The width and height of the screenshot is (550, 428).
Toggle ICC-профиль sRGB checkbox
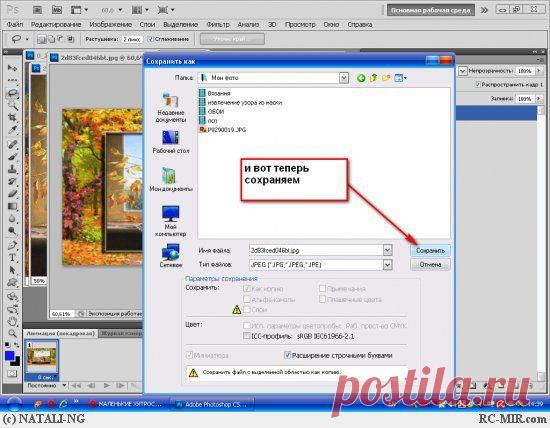pyautogui.click(x=247, y=336)
